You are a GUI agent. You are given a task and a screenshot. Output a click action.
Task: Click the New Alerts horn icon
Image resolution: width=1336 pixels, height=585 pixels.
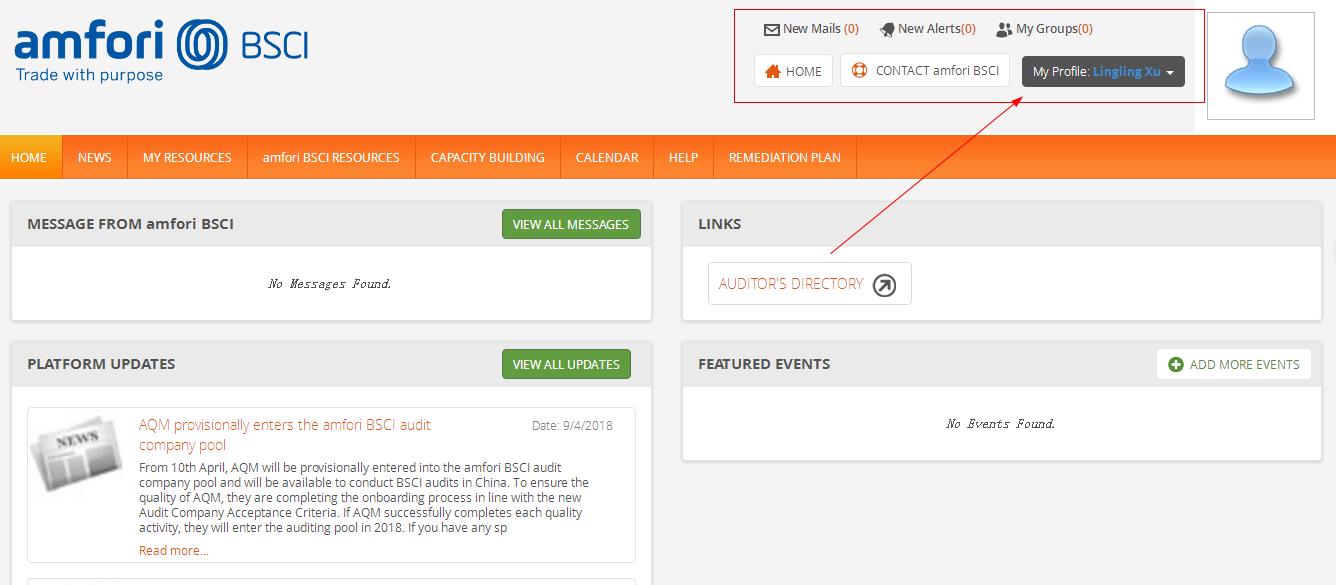(x=887, y=30)
